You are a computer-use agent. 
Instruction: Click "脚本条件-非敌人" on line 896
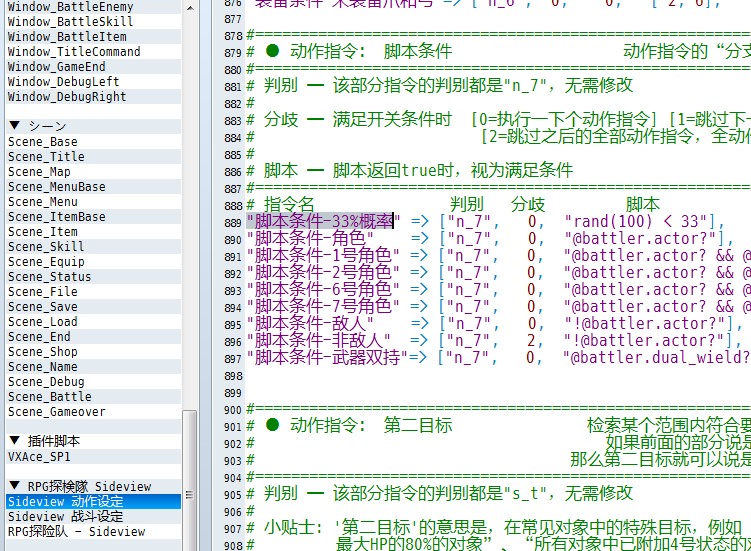(319, 340)
